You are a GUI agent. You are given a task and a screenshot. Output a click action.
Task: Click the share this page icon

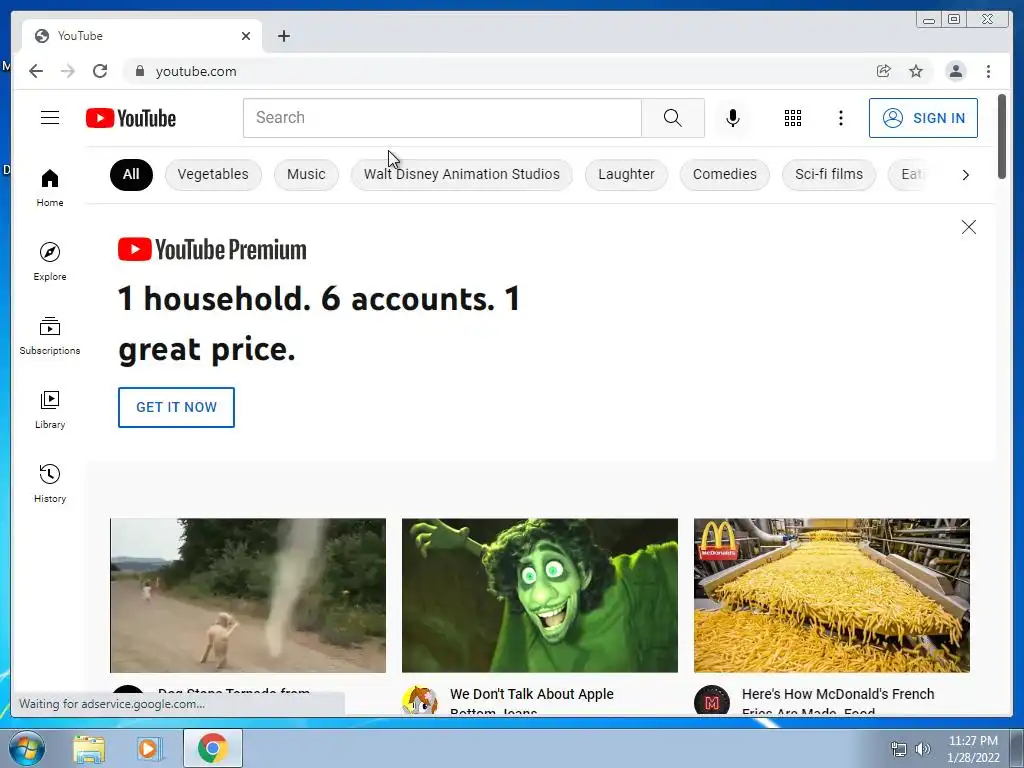pyautogui.click(x=883, y=71)
